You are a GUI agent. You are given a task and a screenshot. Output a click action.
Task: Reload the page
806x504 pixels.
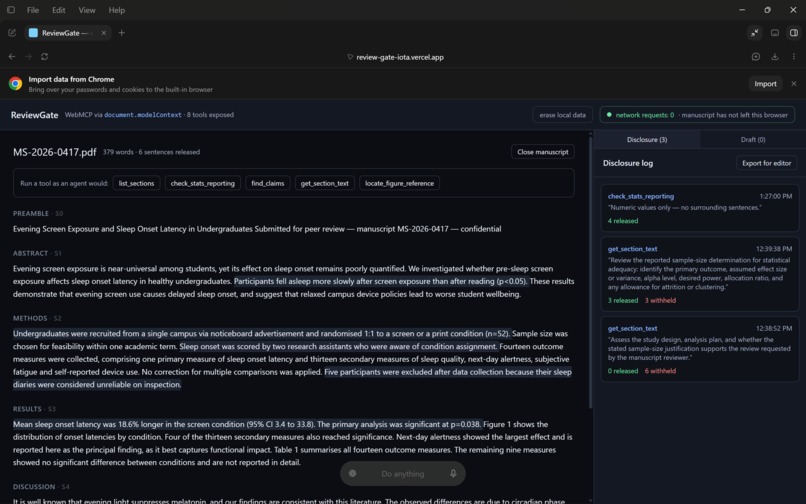click(x=45, y=57)
